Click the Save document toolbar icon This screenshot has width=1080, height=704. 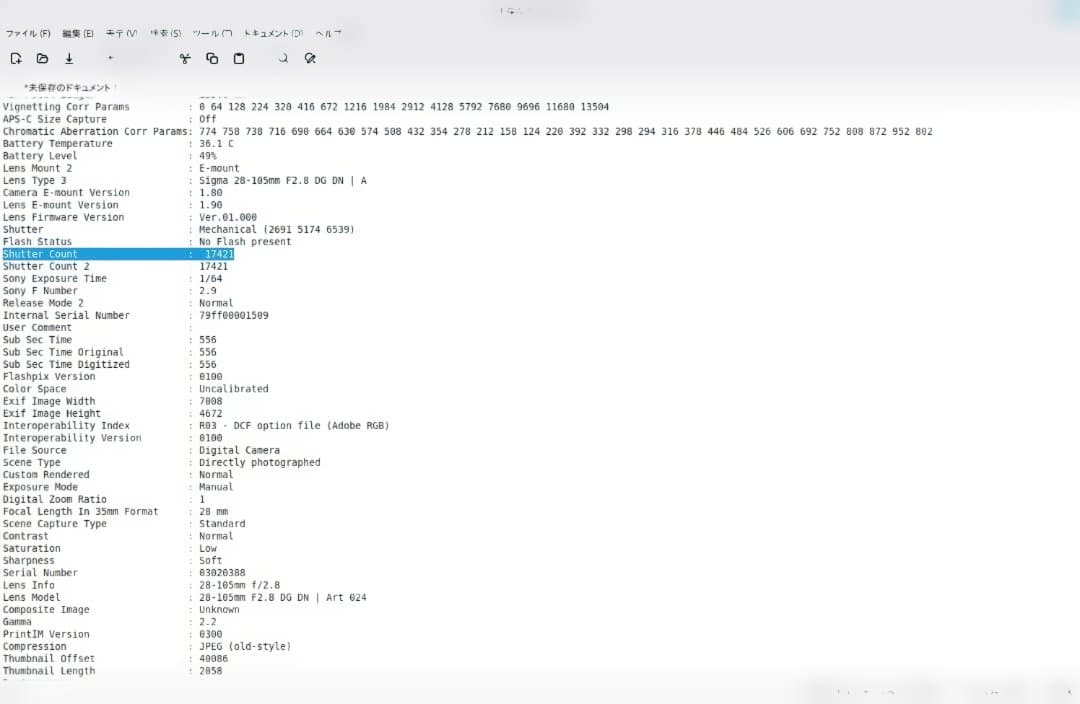(x=69, y=59)
